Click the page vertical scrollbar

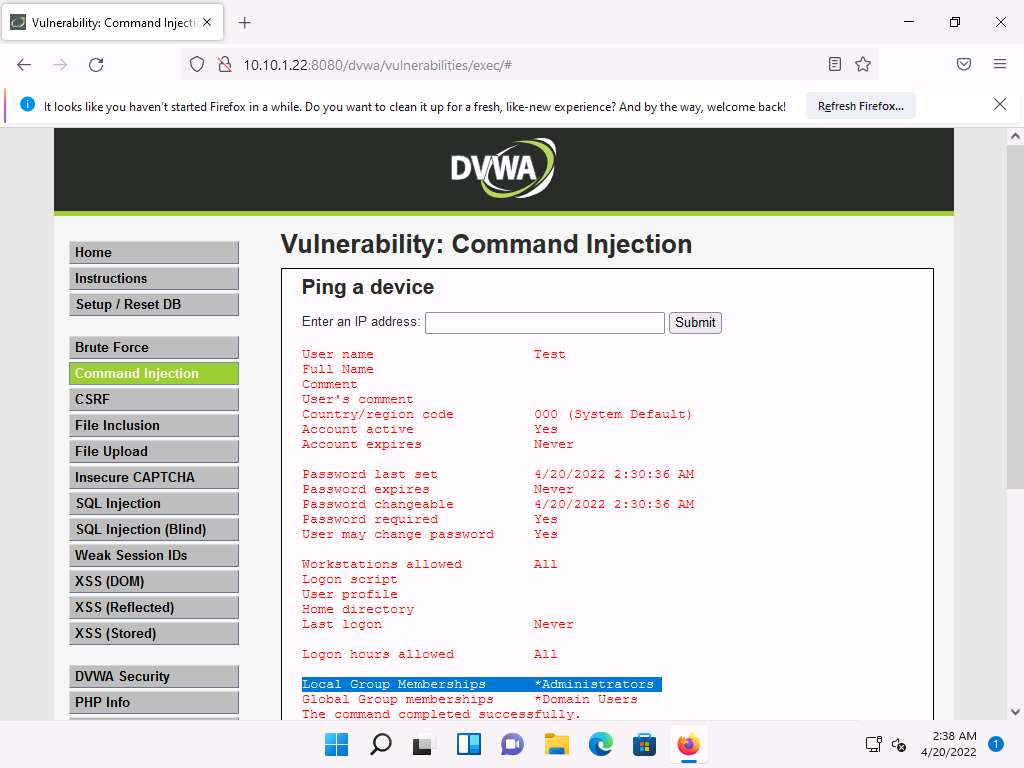point(1014,400)
